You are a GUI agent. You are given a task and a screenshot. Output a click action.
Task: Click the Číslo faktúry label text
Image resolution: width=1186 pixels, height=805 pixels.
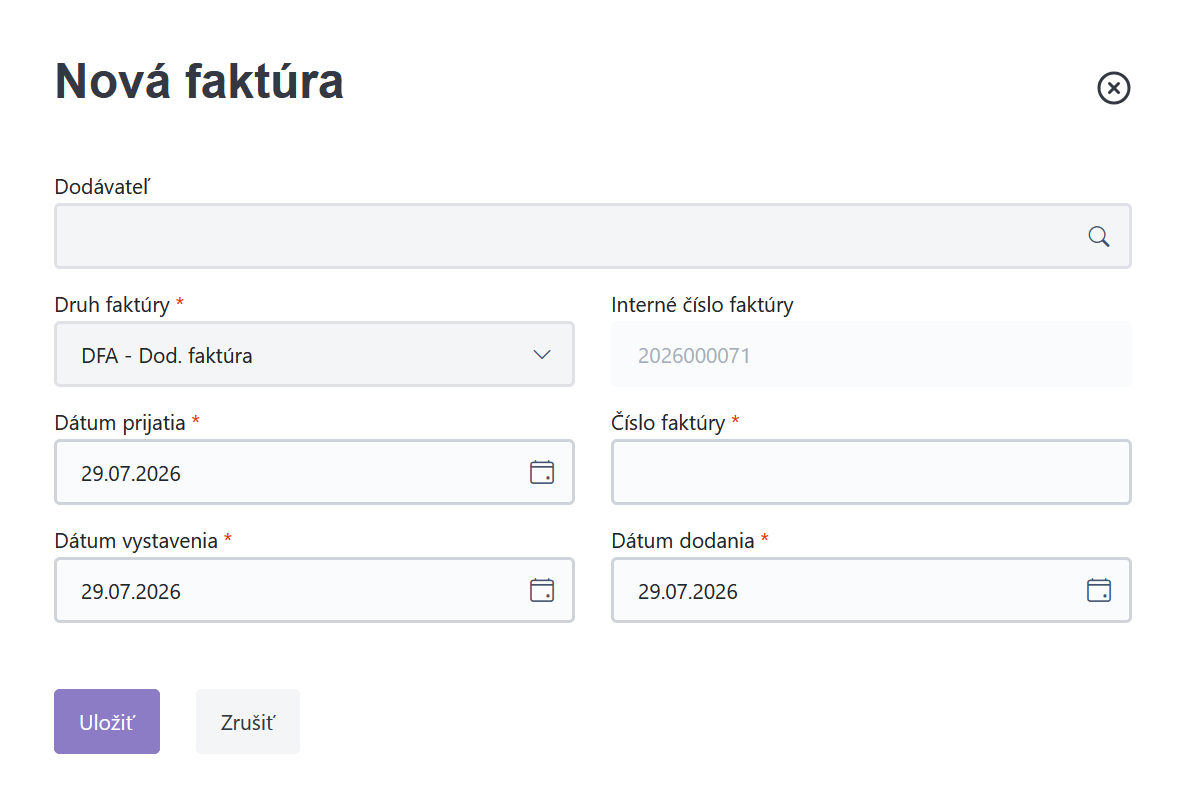(x=668, y=423)
